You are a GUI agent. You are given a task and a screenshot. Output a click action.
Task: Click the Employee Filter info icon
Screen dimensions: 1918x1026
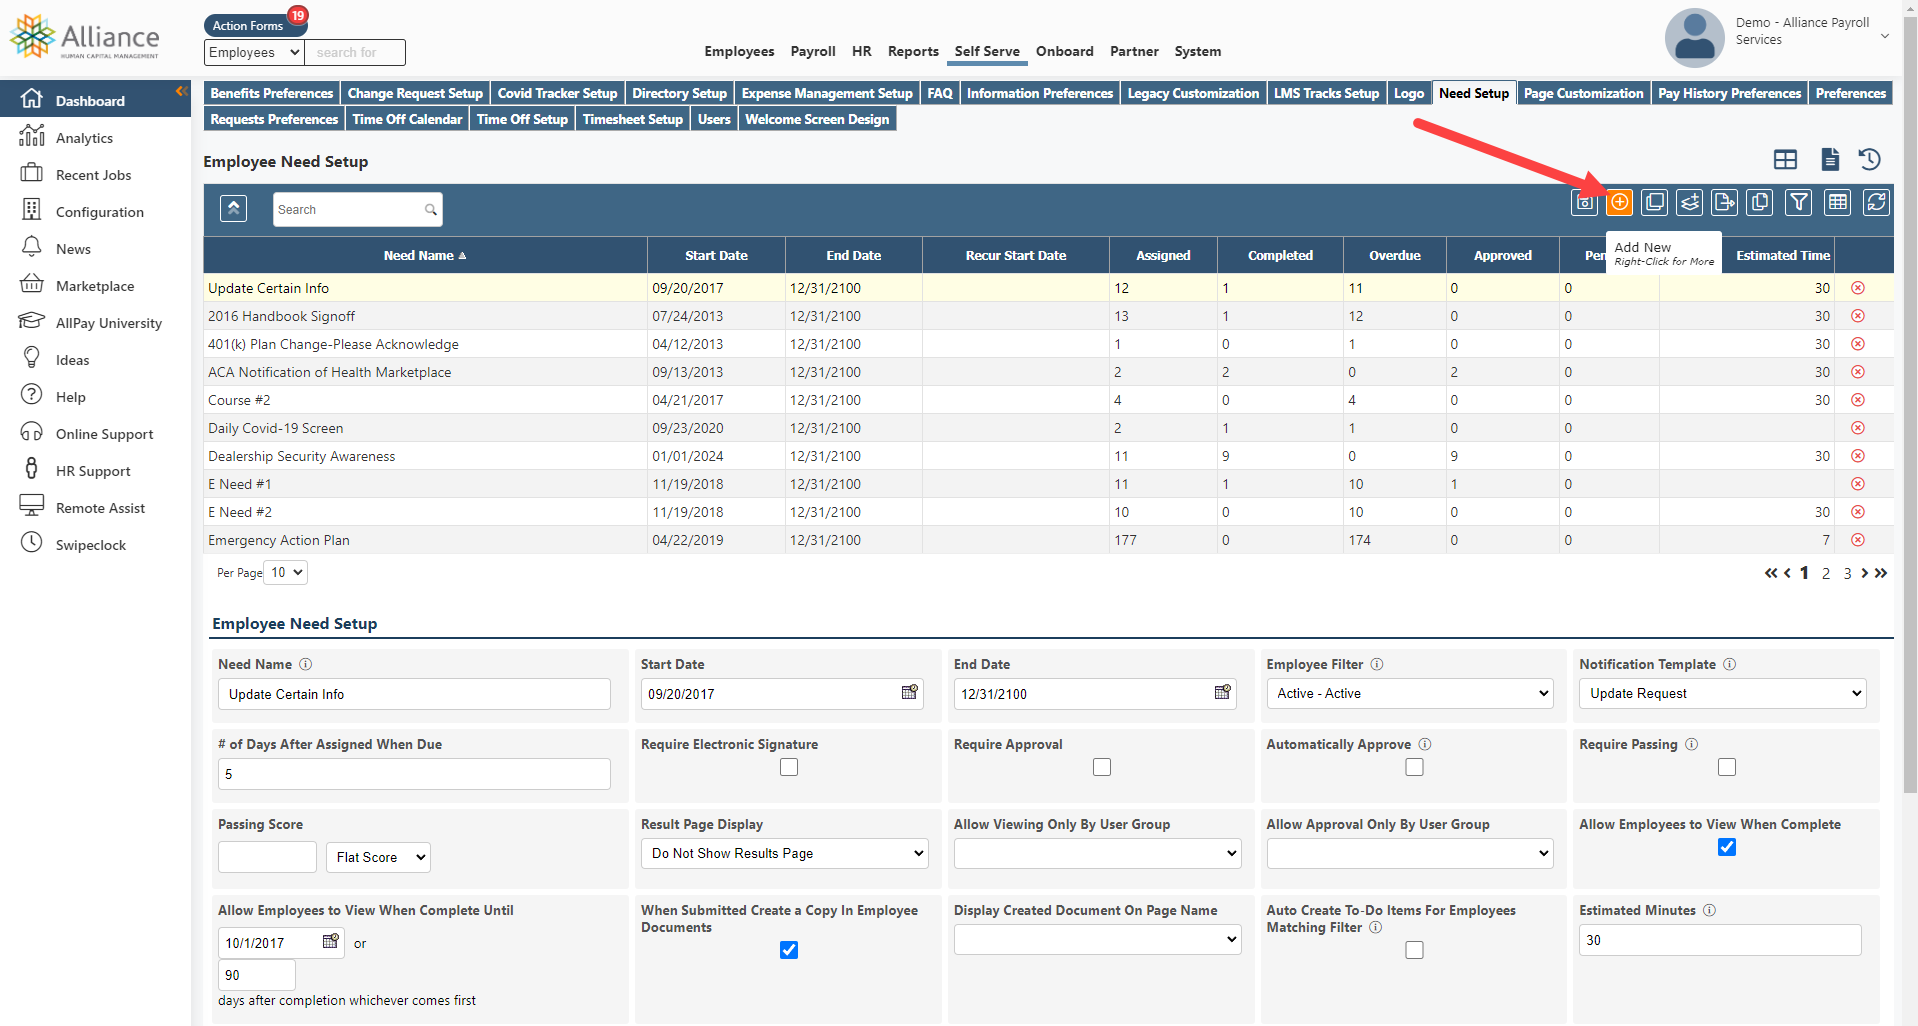(x=1377, y=664)
